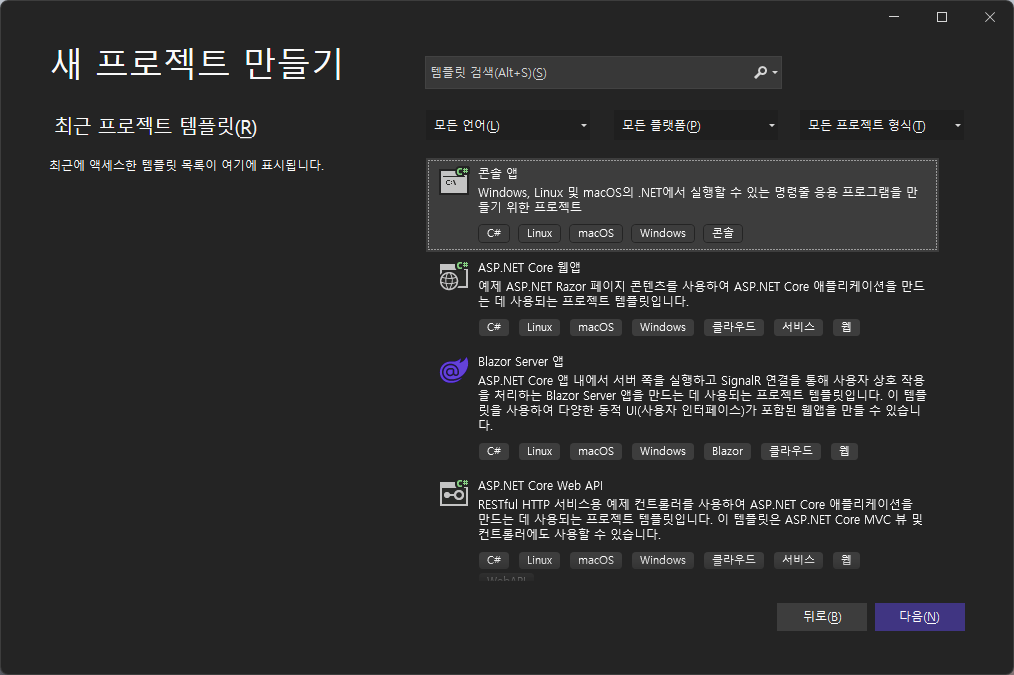This screenshot has width=1014, height=675.
Task: Click the 웹 tag under ASP.NET Core 웹앱
Action: pyautogui.click(x=846, y=327)
